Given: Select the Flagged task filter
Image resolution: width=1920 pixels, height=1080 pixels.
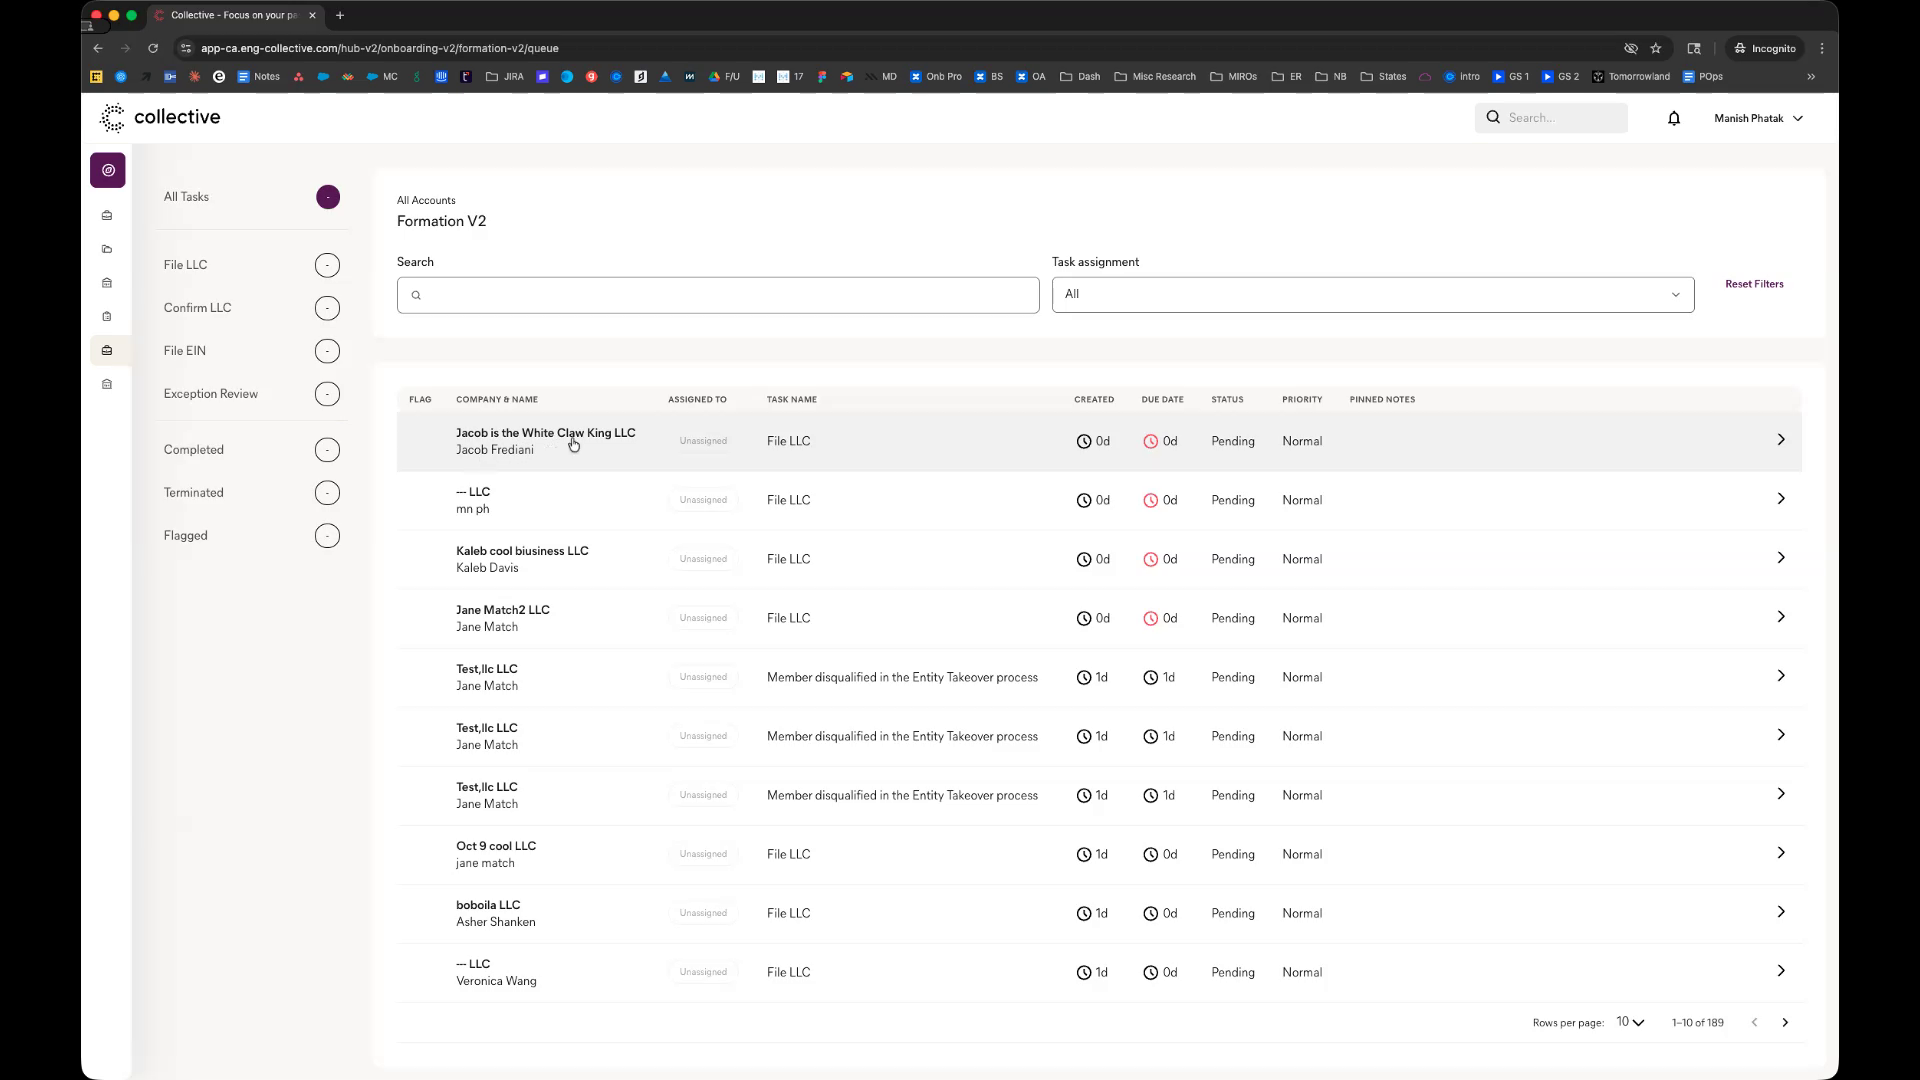Looking at the screenshot, I should click(186, 536).
